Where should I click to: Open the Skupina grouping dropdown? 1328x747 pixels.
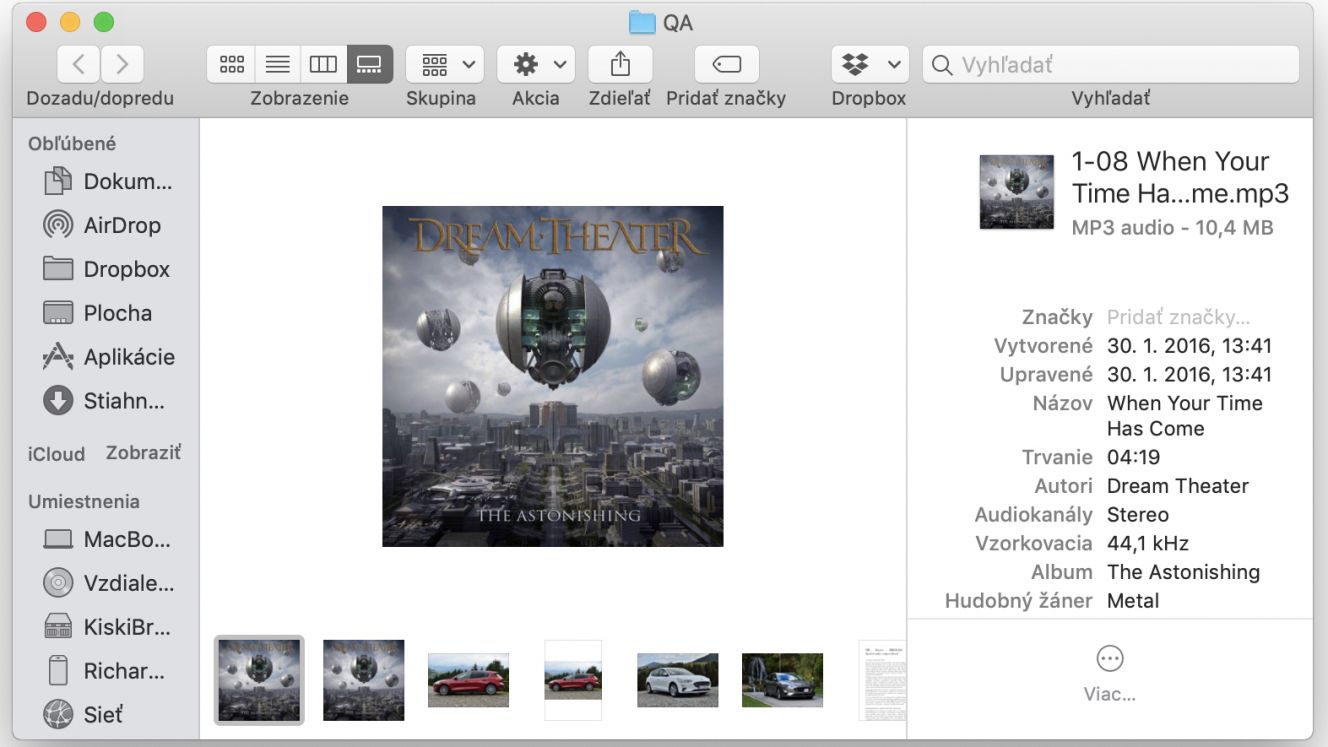tap(445, 64)
